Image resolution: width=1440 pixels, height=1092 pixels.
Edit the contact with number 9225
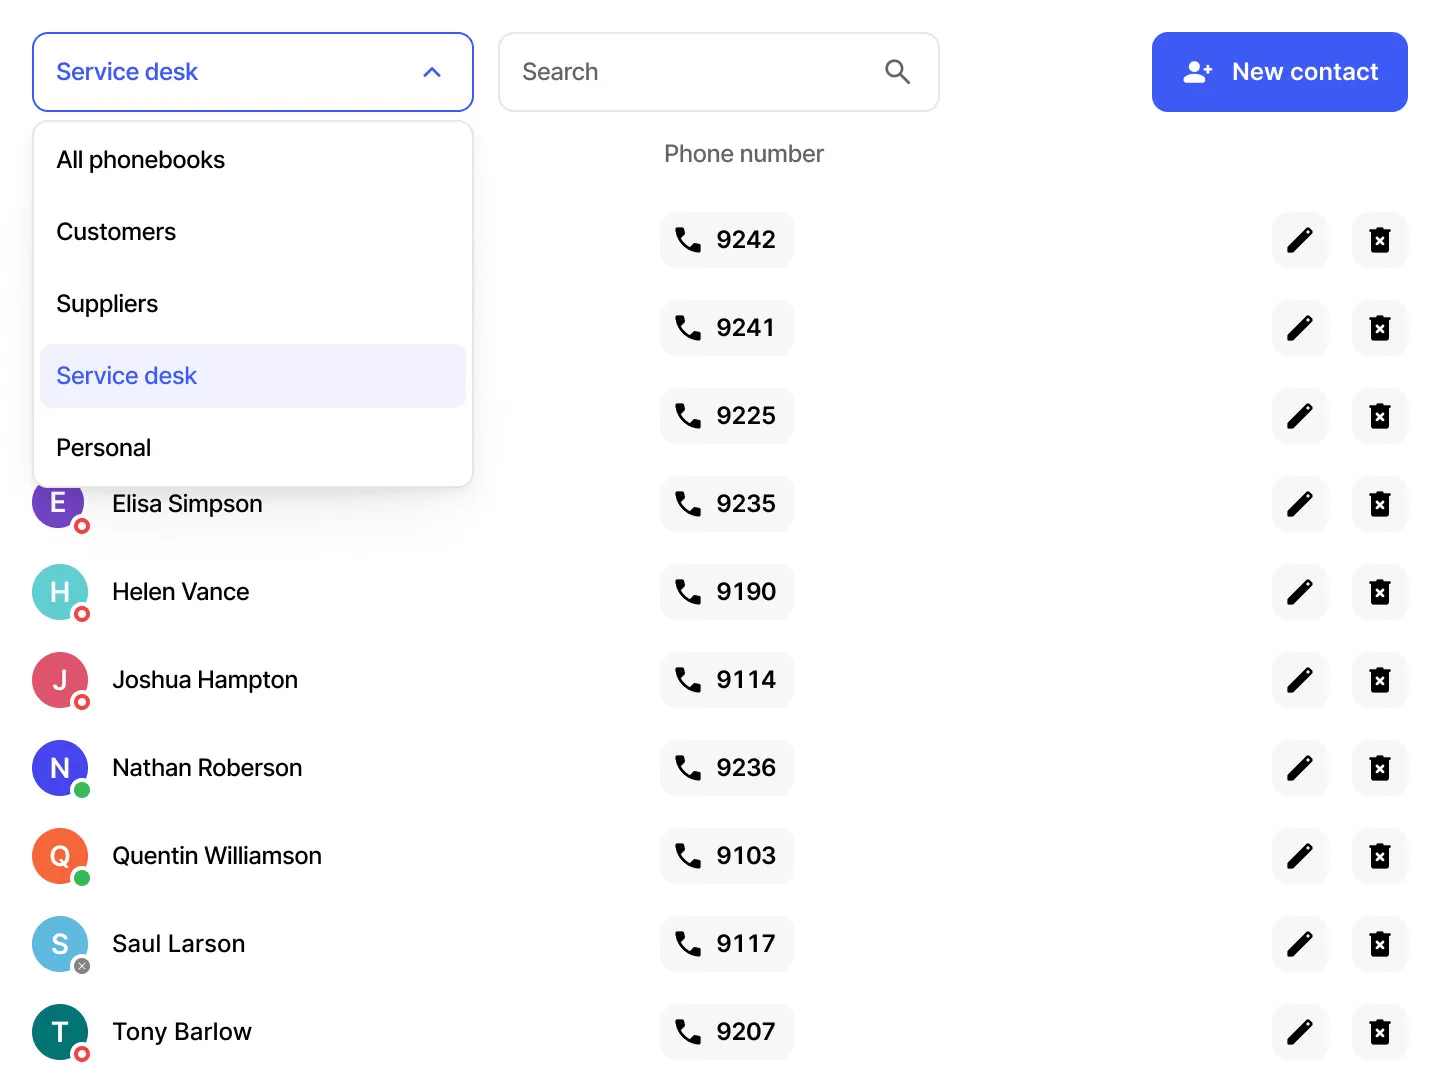point(1299,416)
